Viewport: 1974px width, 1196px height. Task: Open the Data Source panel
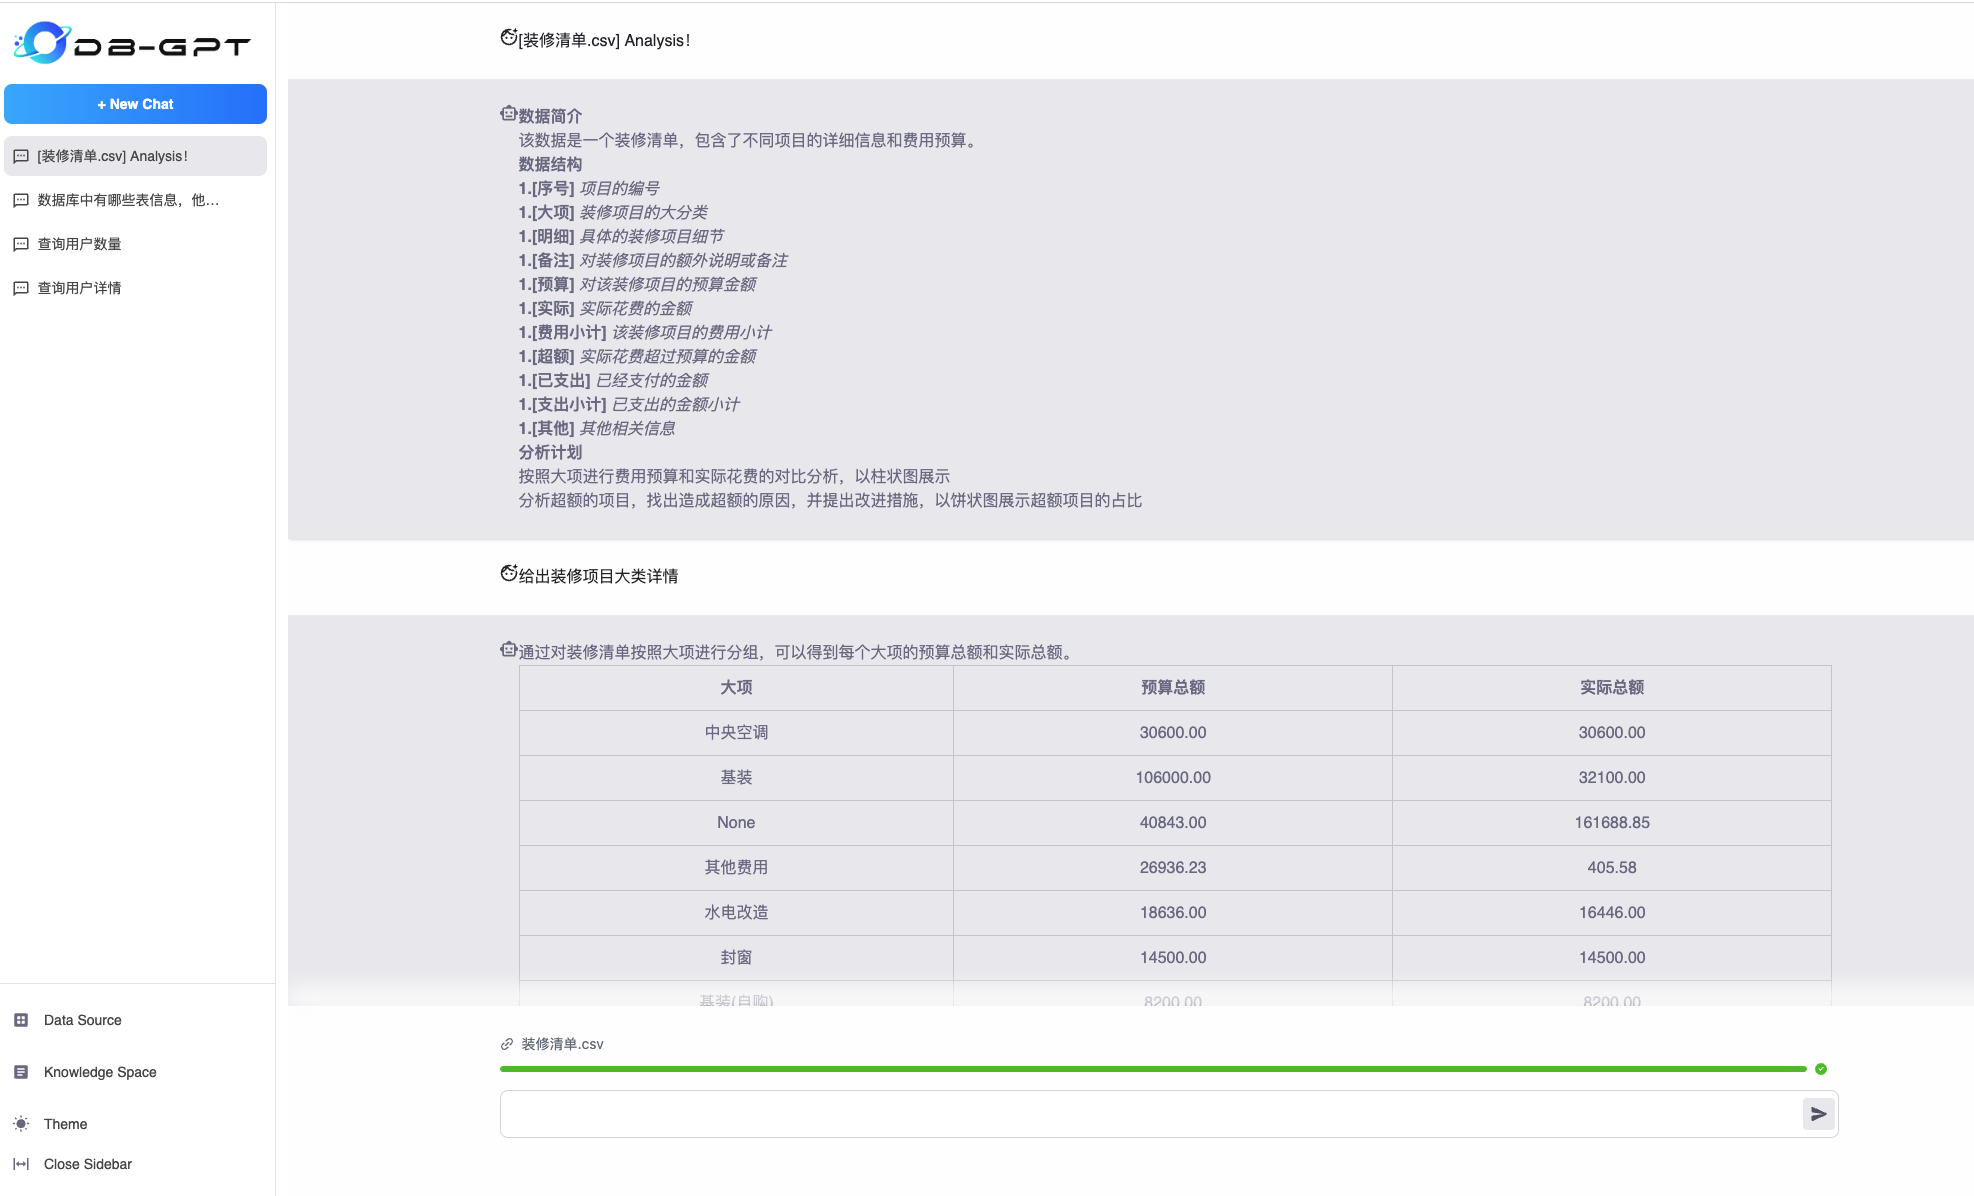click(82, 1020)
